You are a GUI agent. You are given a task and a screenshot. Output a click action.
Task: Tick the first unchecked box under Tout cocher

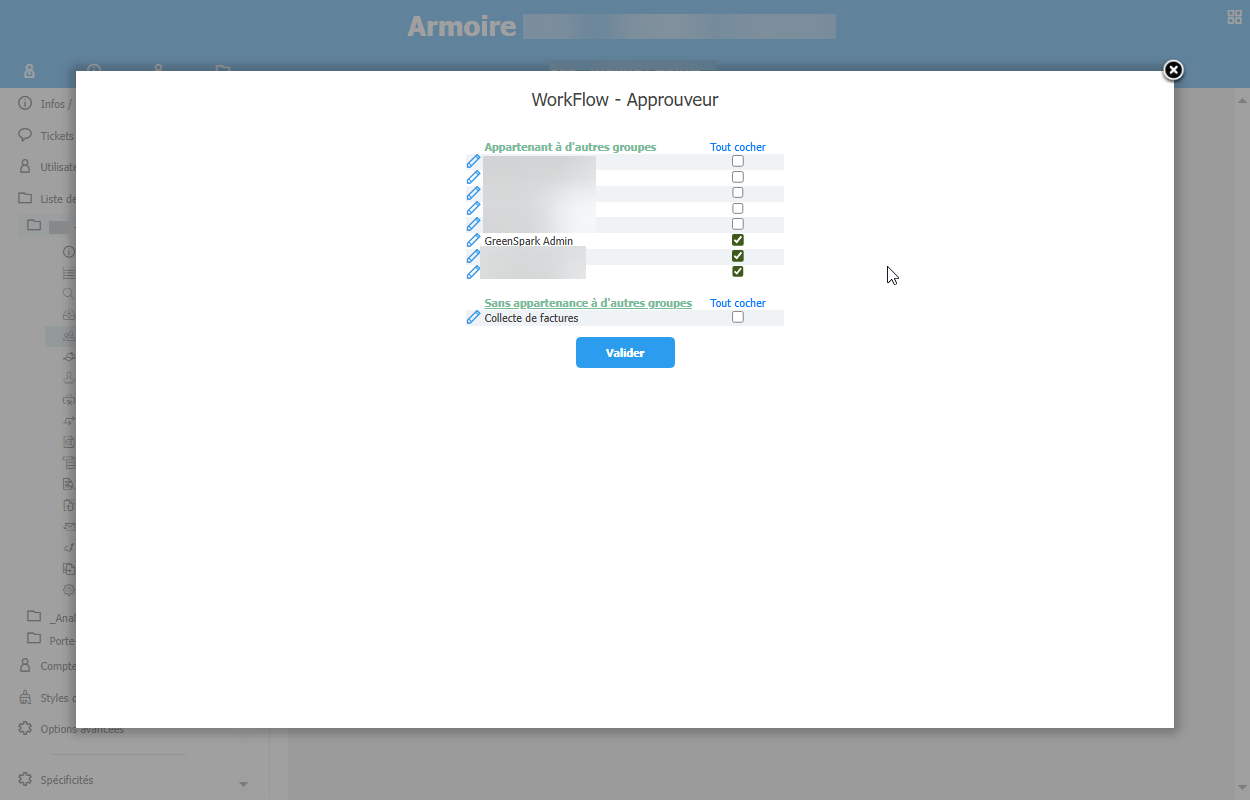click(738, 161)
